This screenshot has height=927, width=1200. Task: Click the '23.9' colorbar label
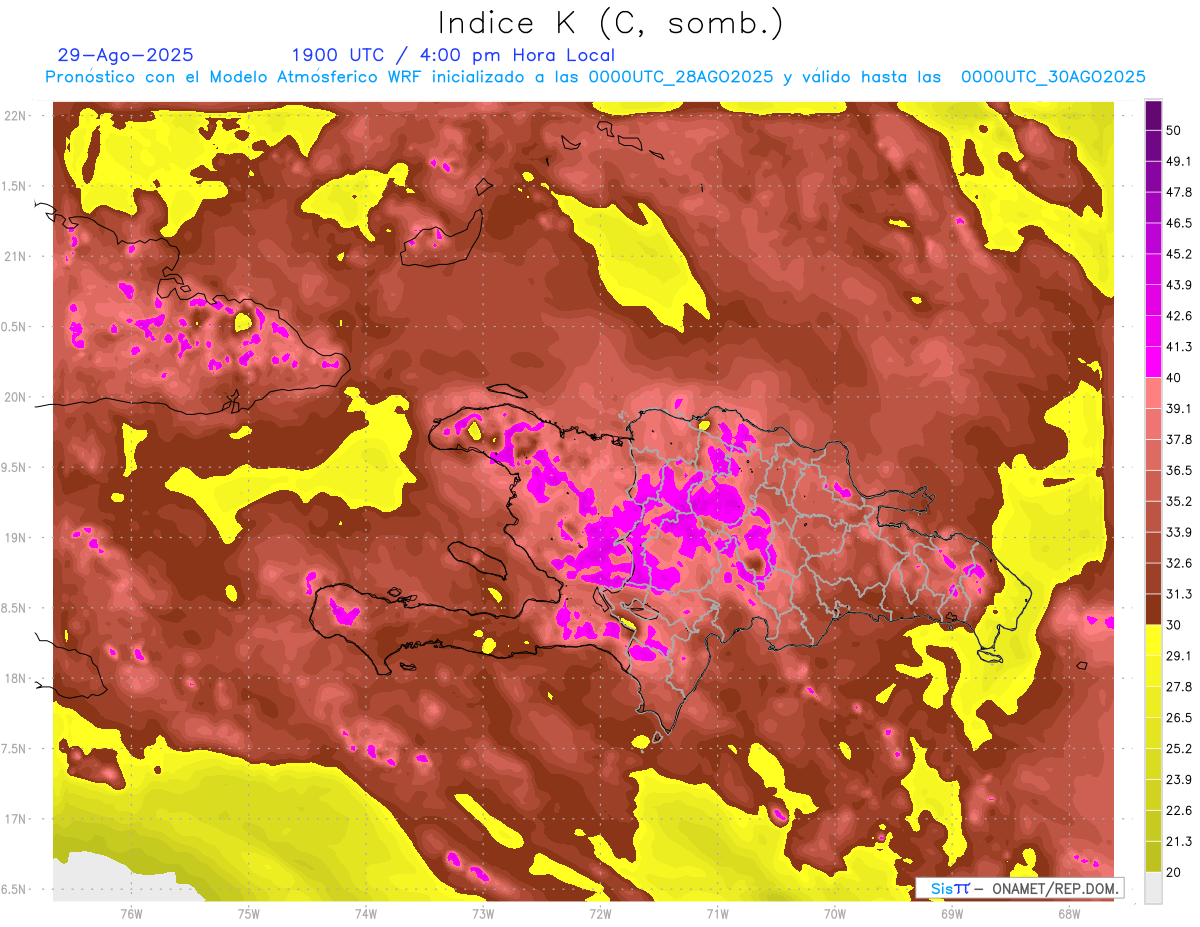tap(1178, 780)
